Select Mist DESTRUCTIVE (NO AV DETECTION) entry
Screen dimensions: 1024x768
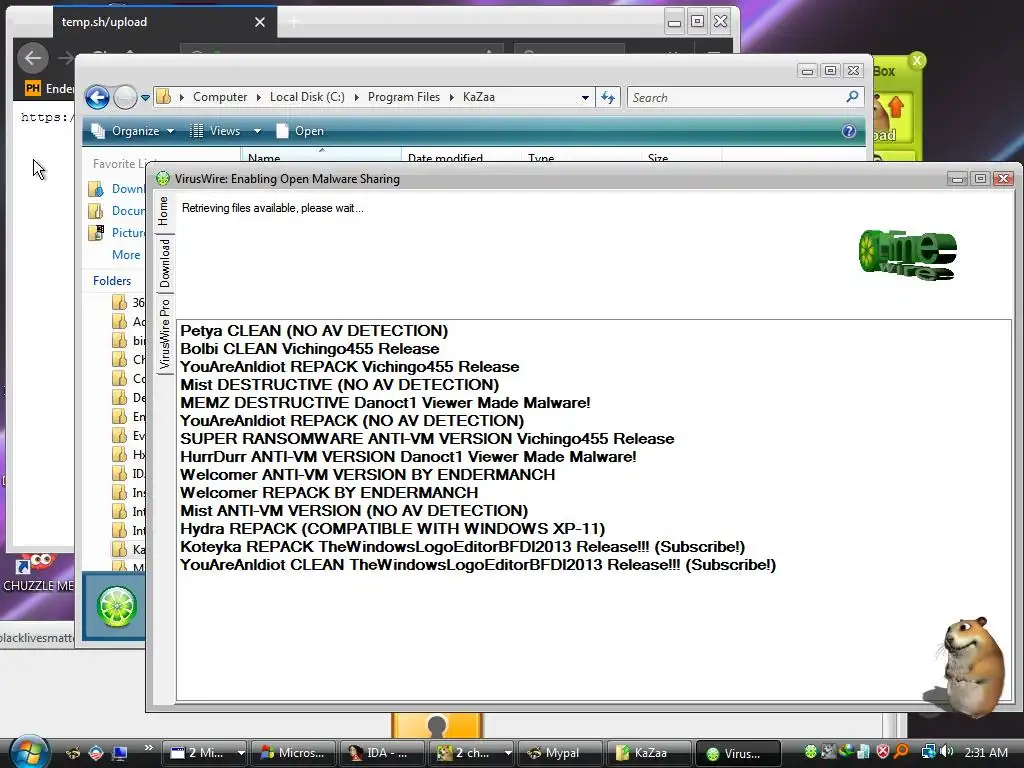click(x=340, y=385)
